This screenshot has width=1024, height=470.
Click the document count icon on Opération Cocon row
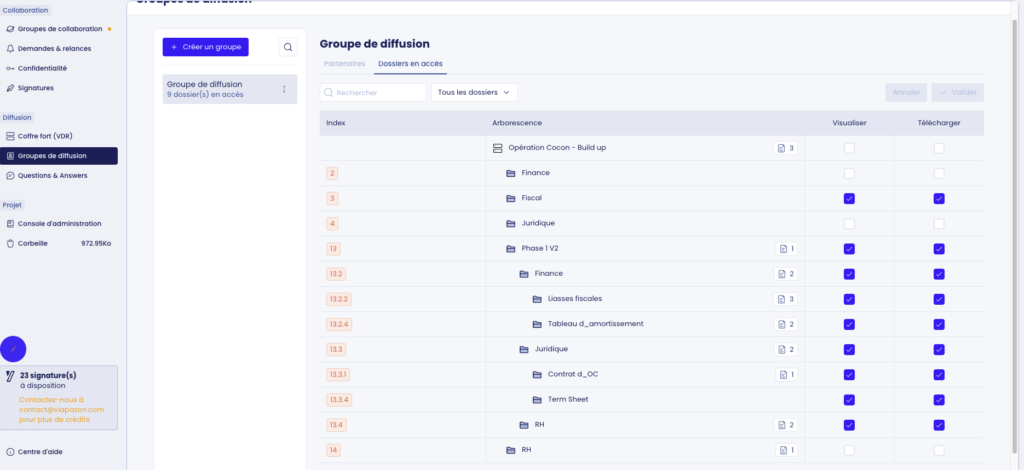(784, 148)
